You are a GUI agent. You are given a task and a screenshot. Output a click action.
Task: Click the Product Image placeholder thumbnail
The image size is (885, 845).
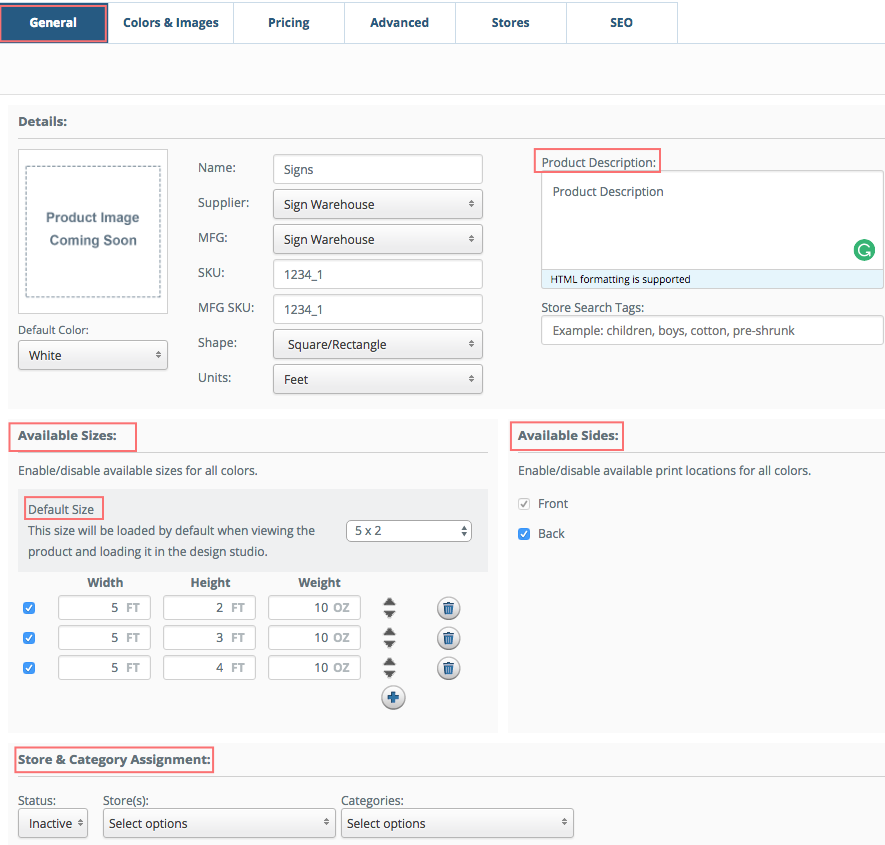click(93, 231)
